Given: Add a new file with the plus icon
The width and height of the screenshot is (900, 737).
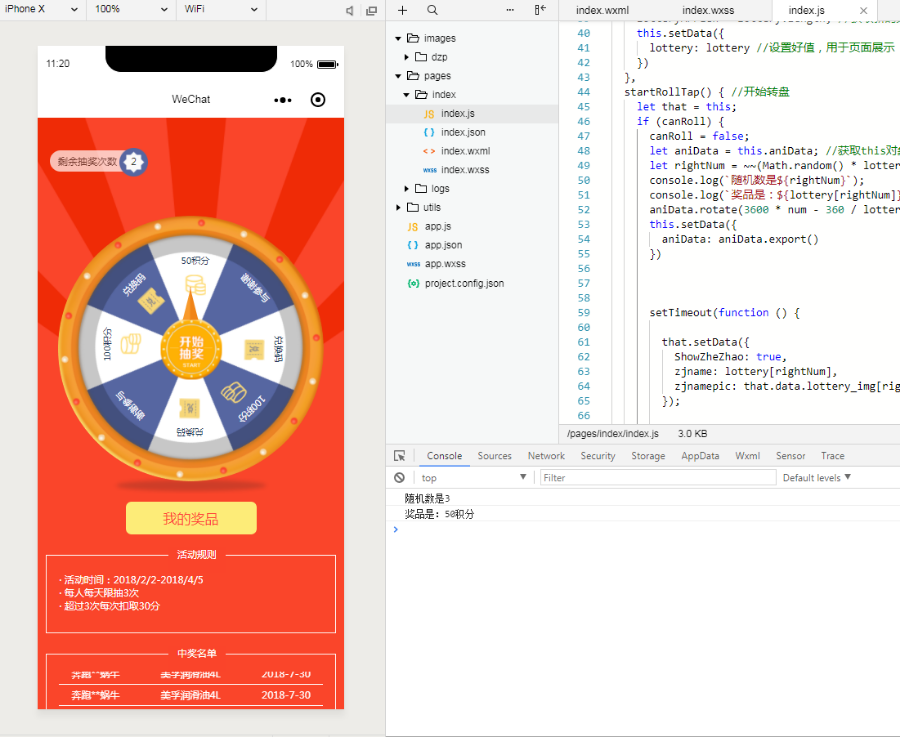Looking at the screenshot, I should pyautogui.click(x=402, y=10).
